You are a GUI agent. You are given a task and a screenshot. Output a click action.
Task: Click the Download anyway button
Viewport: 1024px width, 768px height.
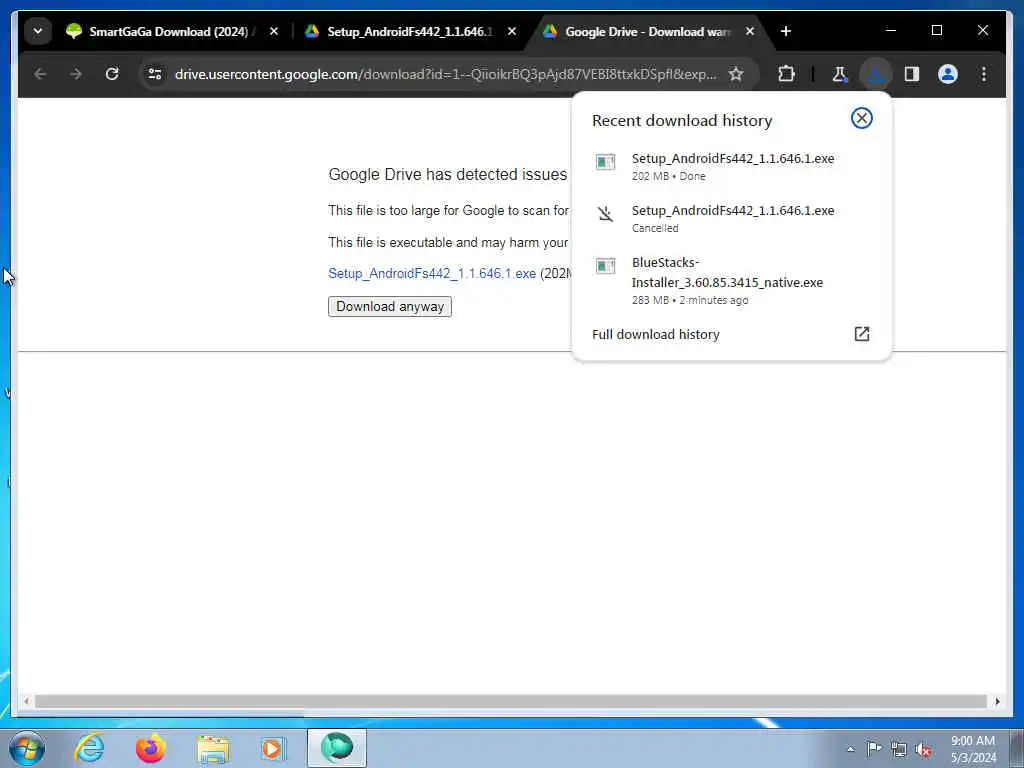[x=390, y=306]
